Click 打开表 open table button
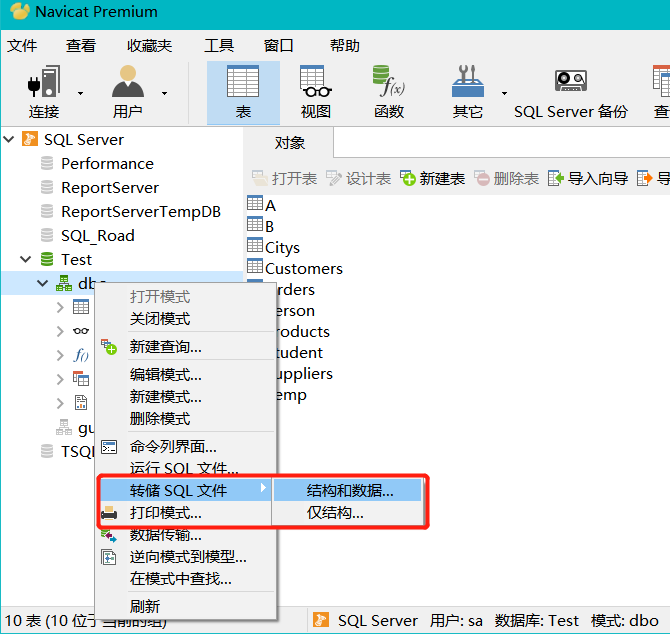The image size is (670, 634). pos(284,179)
